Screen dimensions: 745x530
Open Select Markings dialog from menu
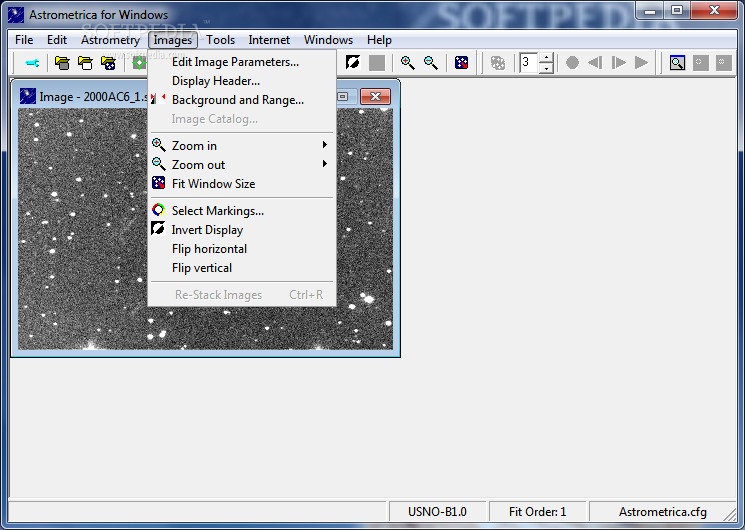point(217,211)
